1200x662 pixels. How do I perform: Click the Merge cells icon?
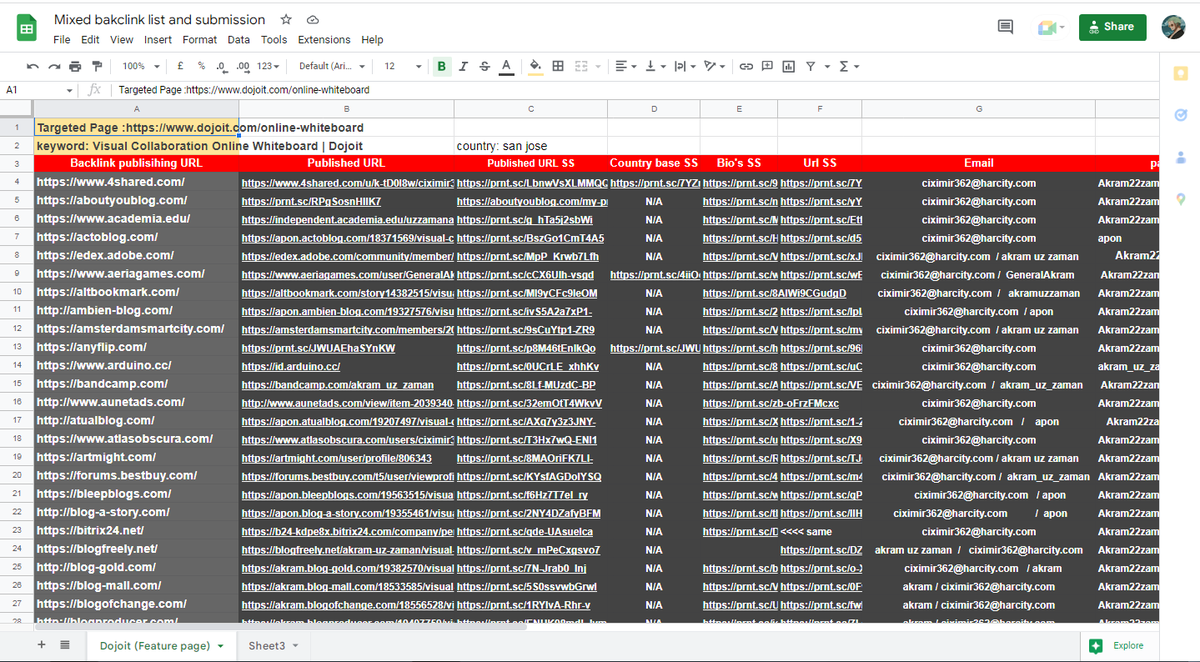(x=580, y=66)
